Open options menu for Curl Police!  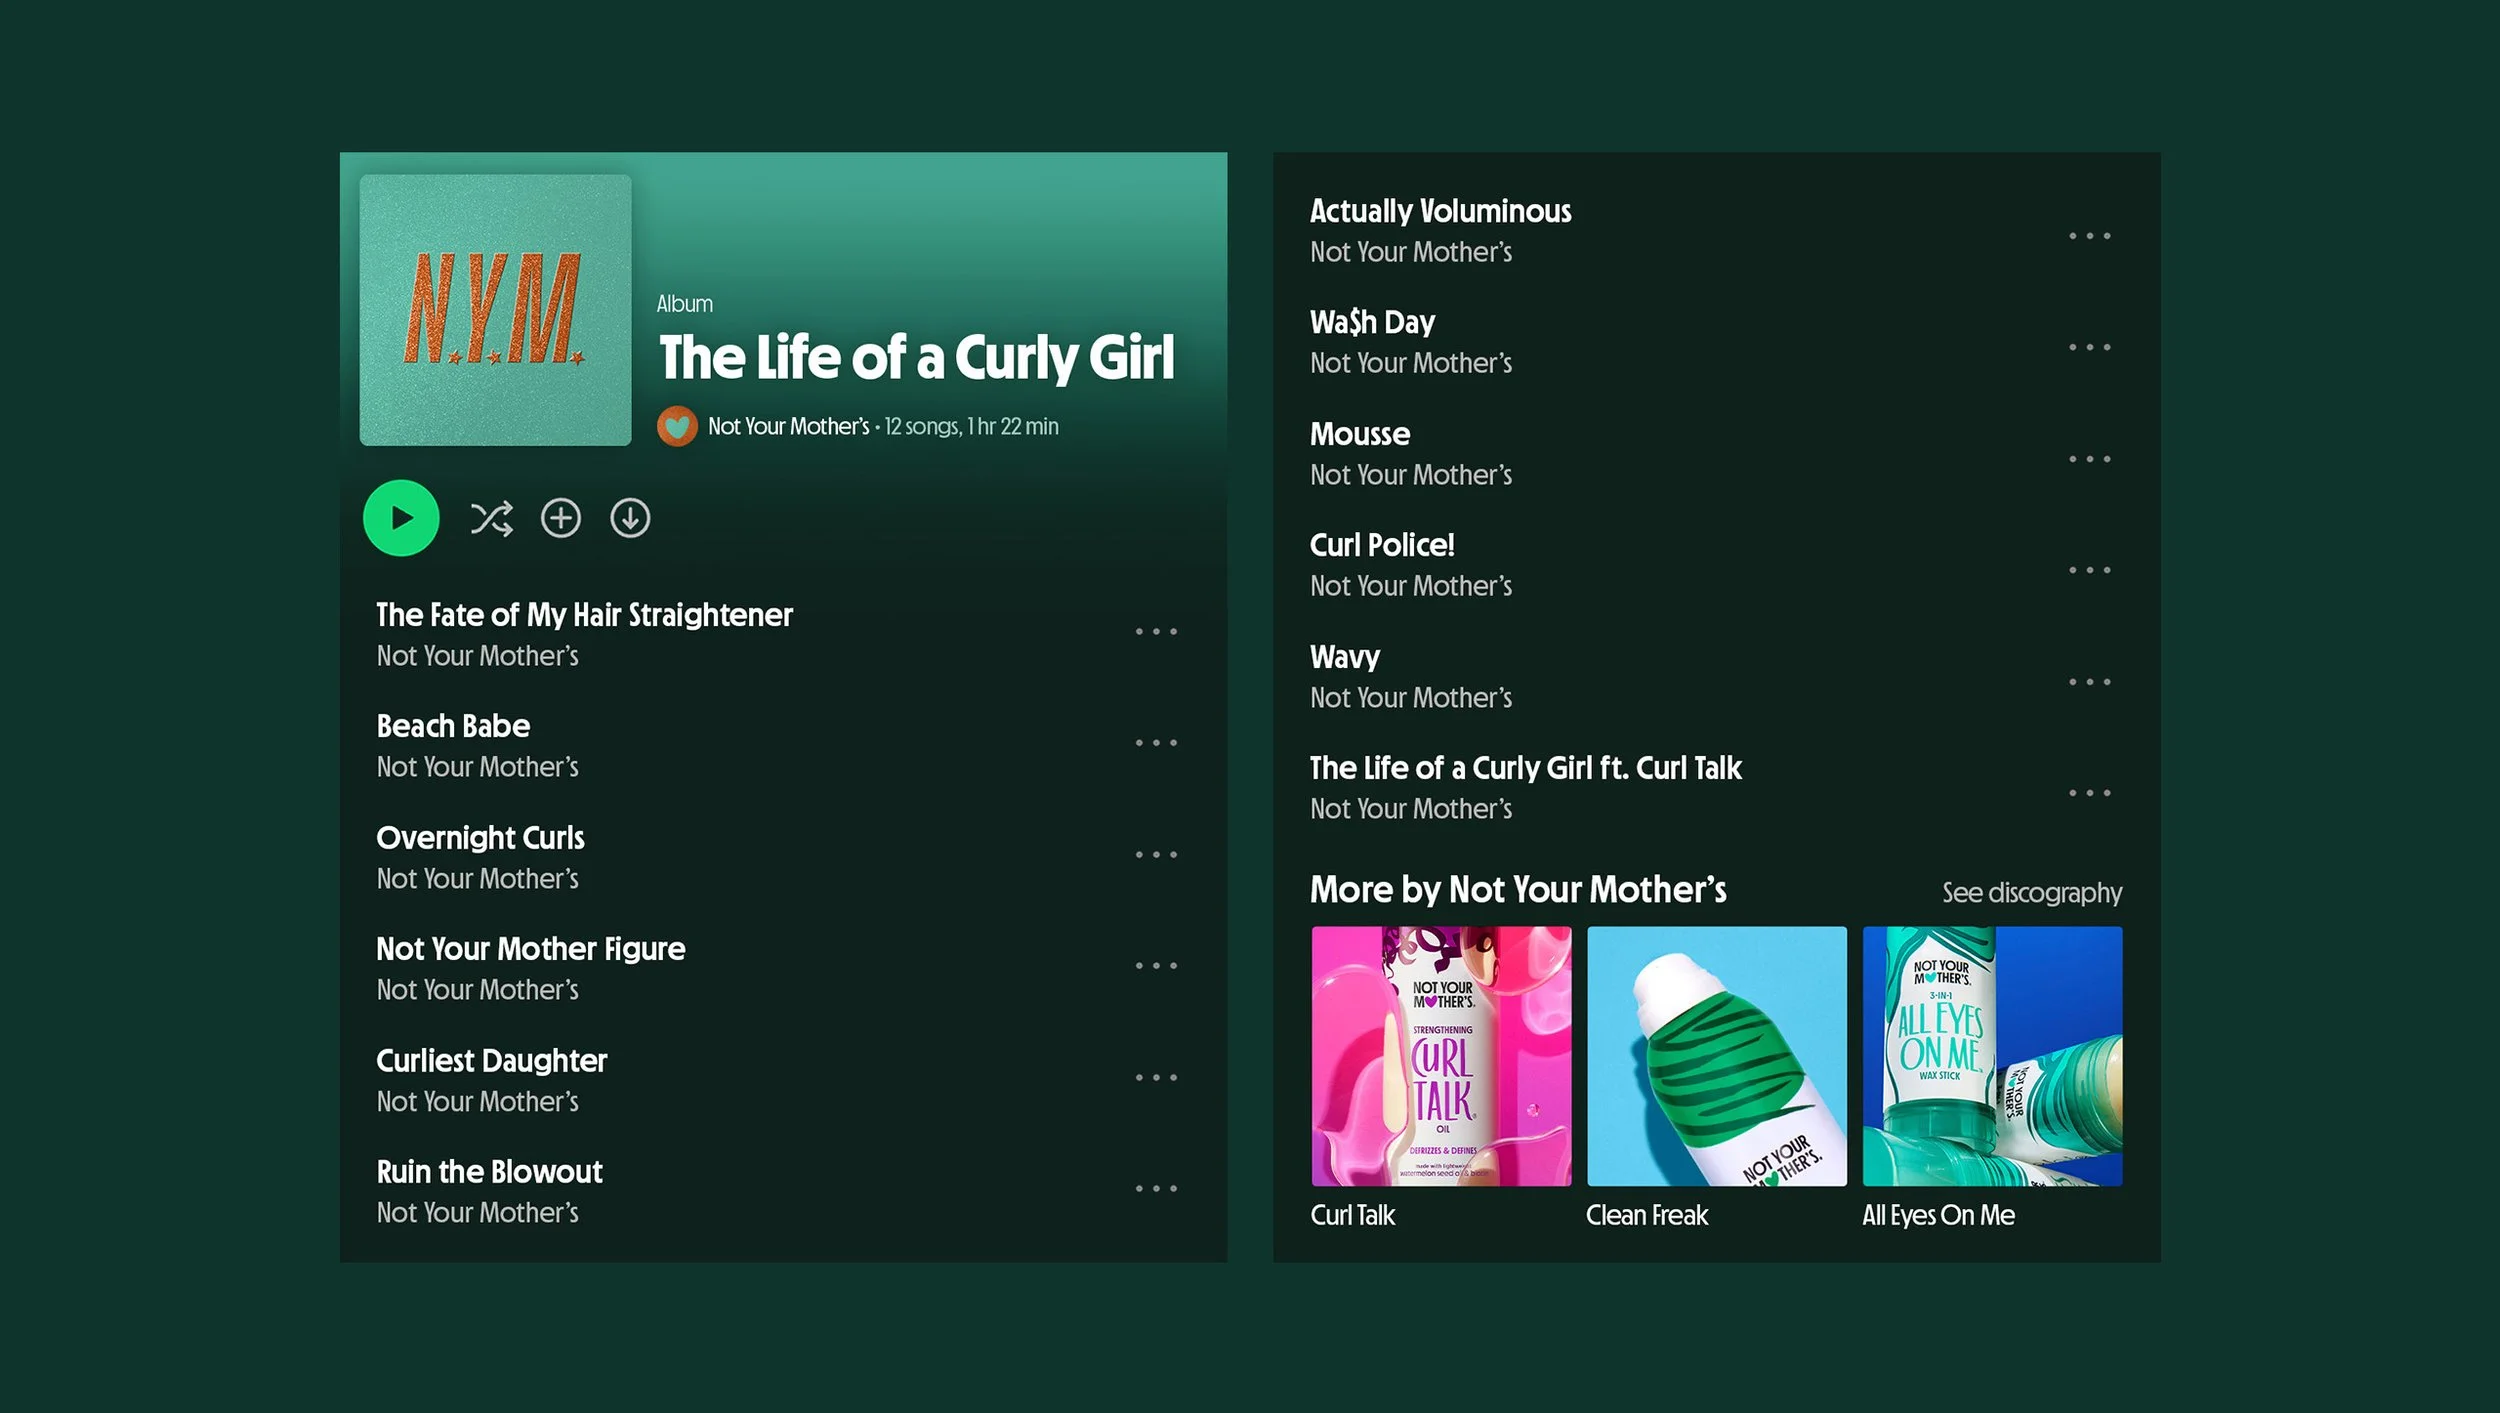2090,568
